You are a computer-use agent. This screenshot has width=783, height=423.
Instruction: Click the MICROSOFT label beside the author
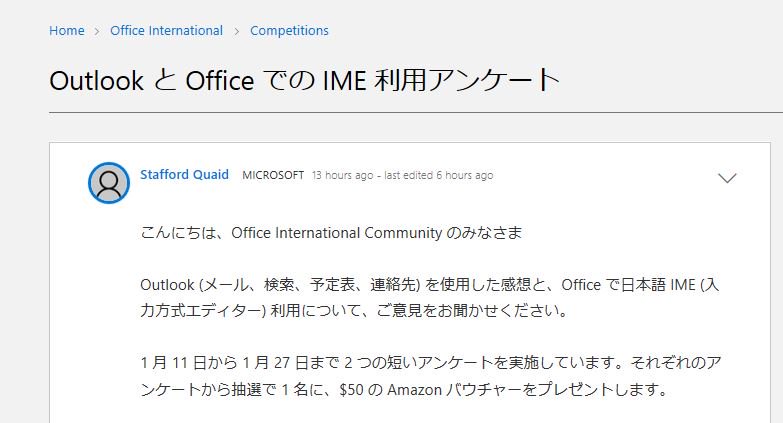pos(273,175)
